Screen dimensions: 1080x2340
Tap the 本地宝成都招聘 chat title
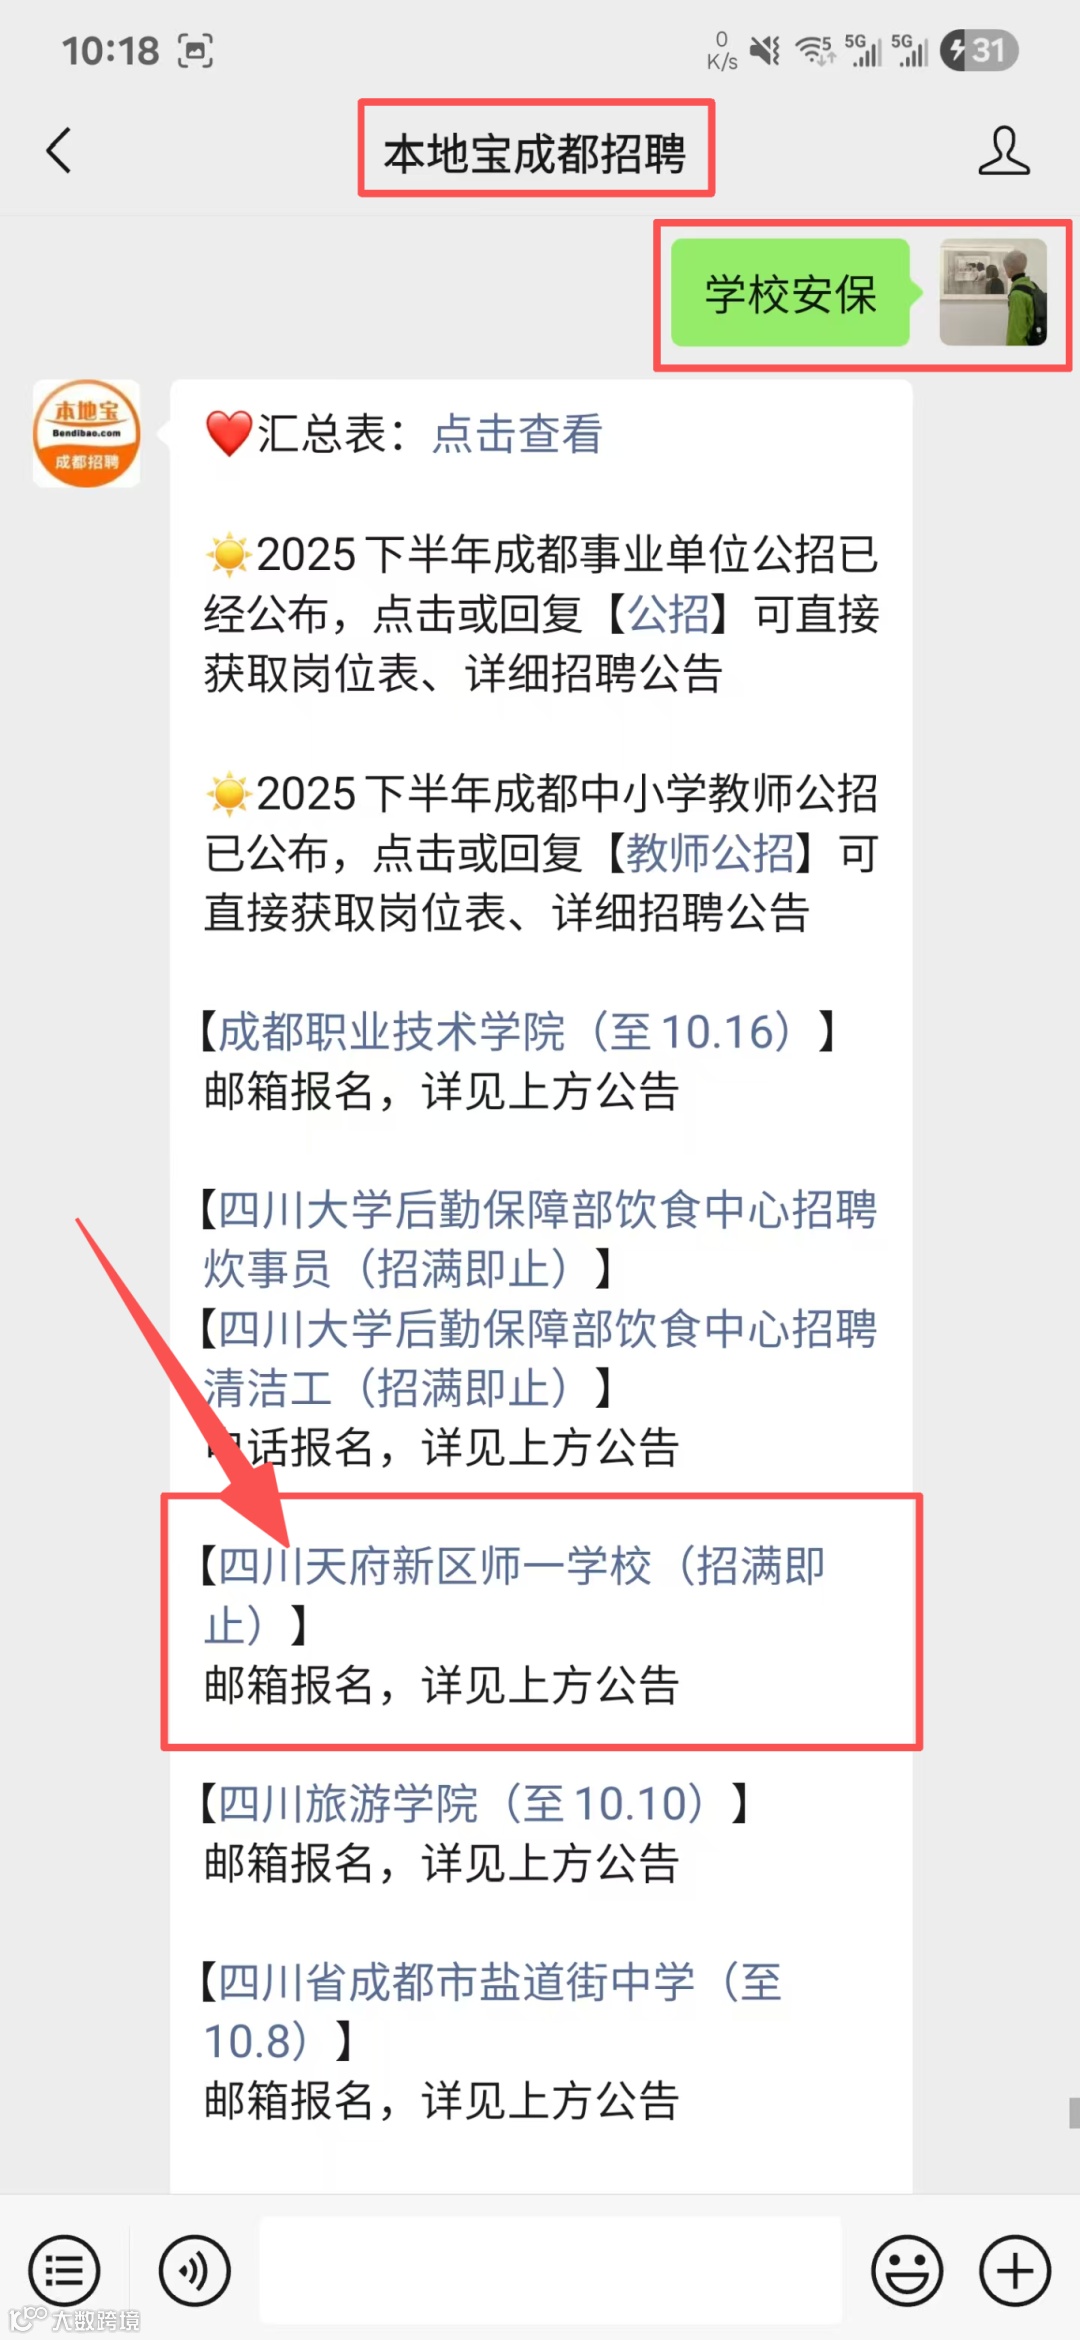[535, 154]
